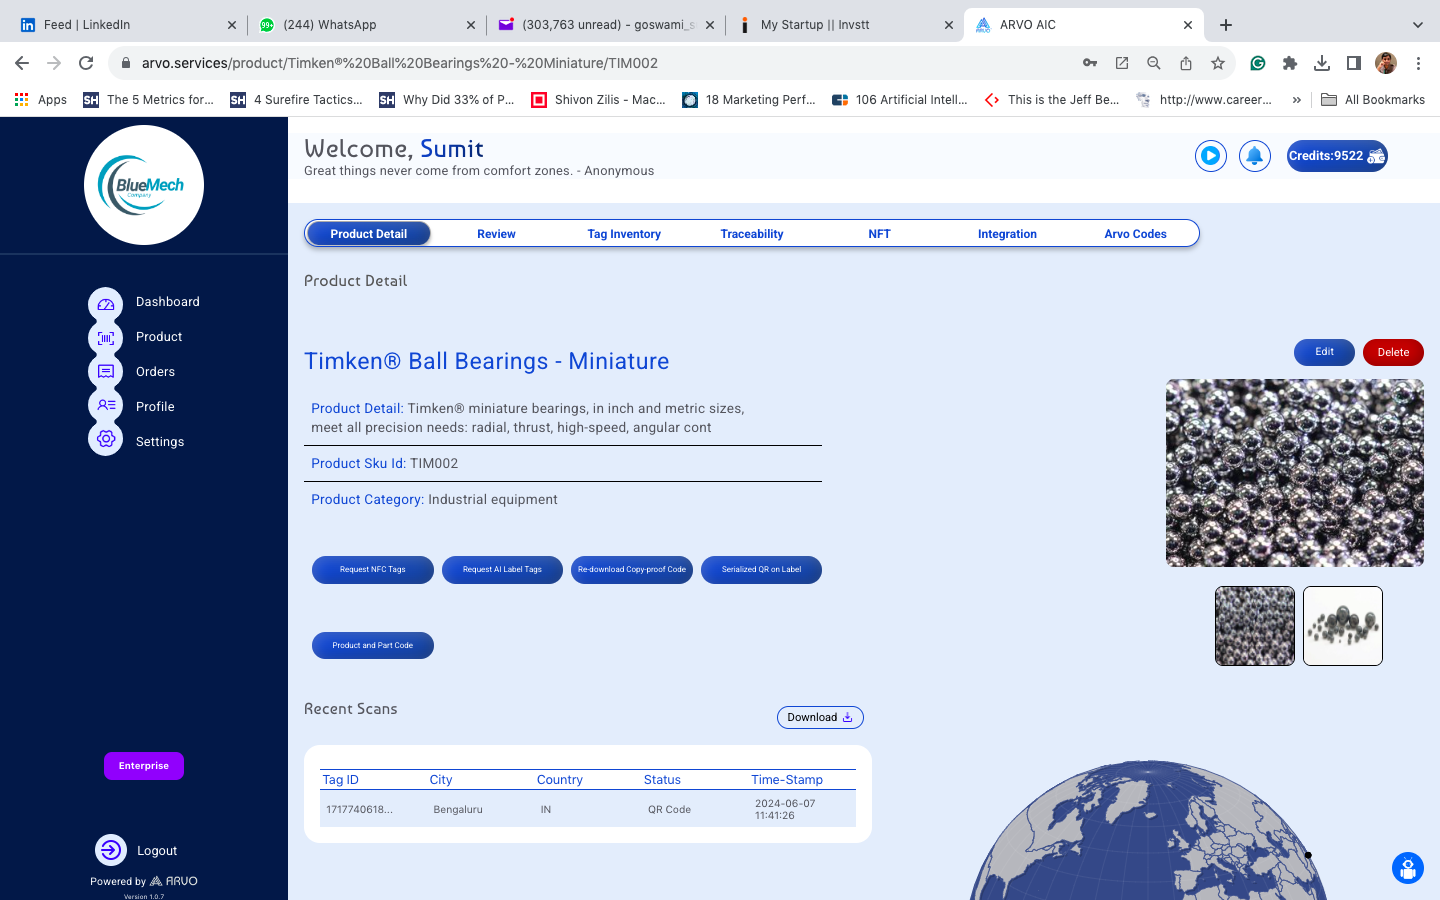This screenshot has height=900, width=1440.
Task: Click the Logout arrow icon
Action: [x=111, y=850]
